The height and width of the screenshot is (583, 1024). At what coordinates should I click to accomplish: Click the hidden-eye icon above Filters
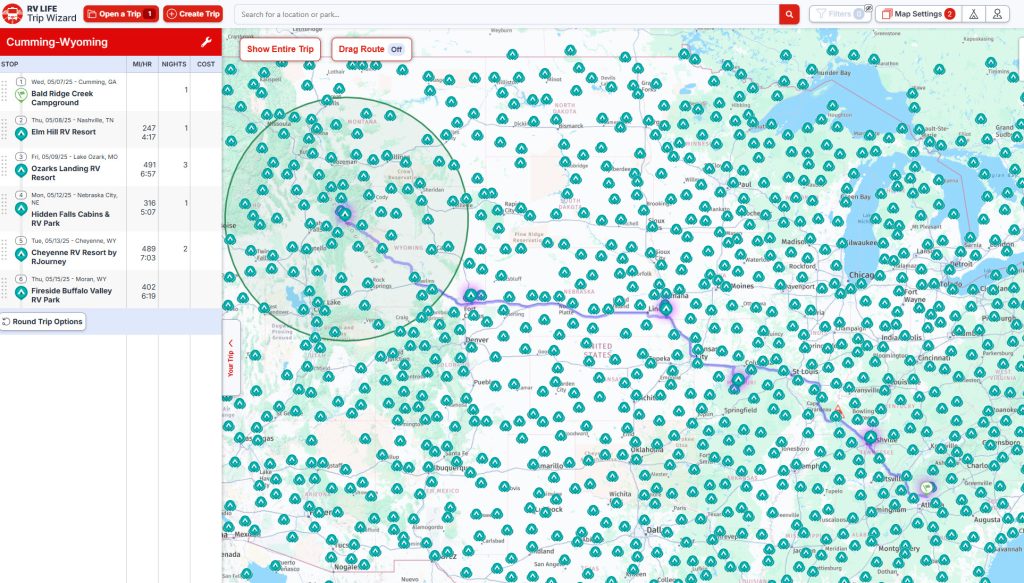pos(867,7)
